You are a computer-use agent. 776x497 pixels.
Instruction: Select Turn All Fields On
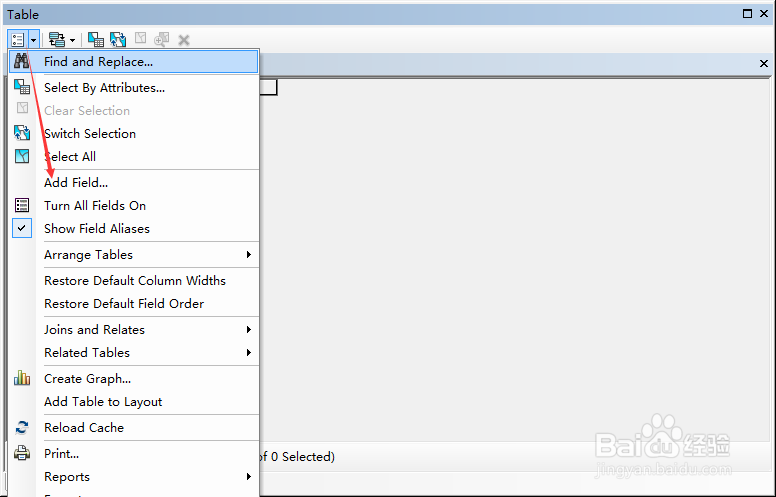pos(134,205)
